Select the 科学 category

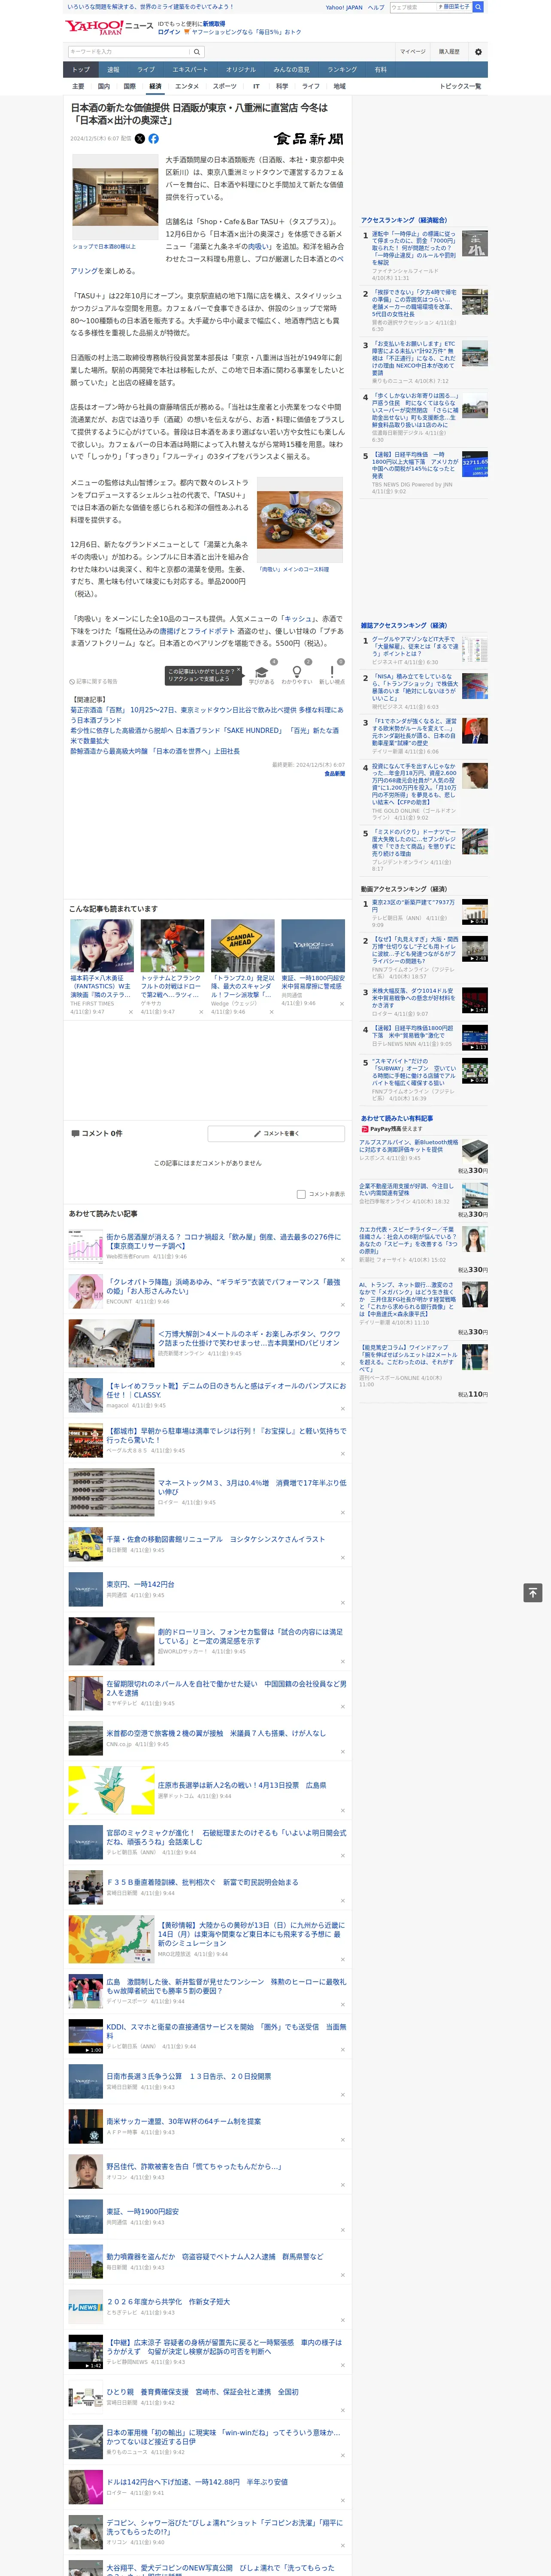pyautogui.click(x=282, y=86)
